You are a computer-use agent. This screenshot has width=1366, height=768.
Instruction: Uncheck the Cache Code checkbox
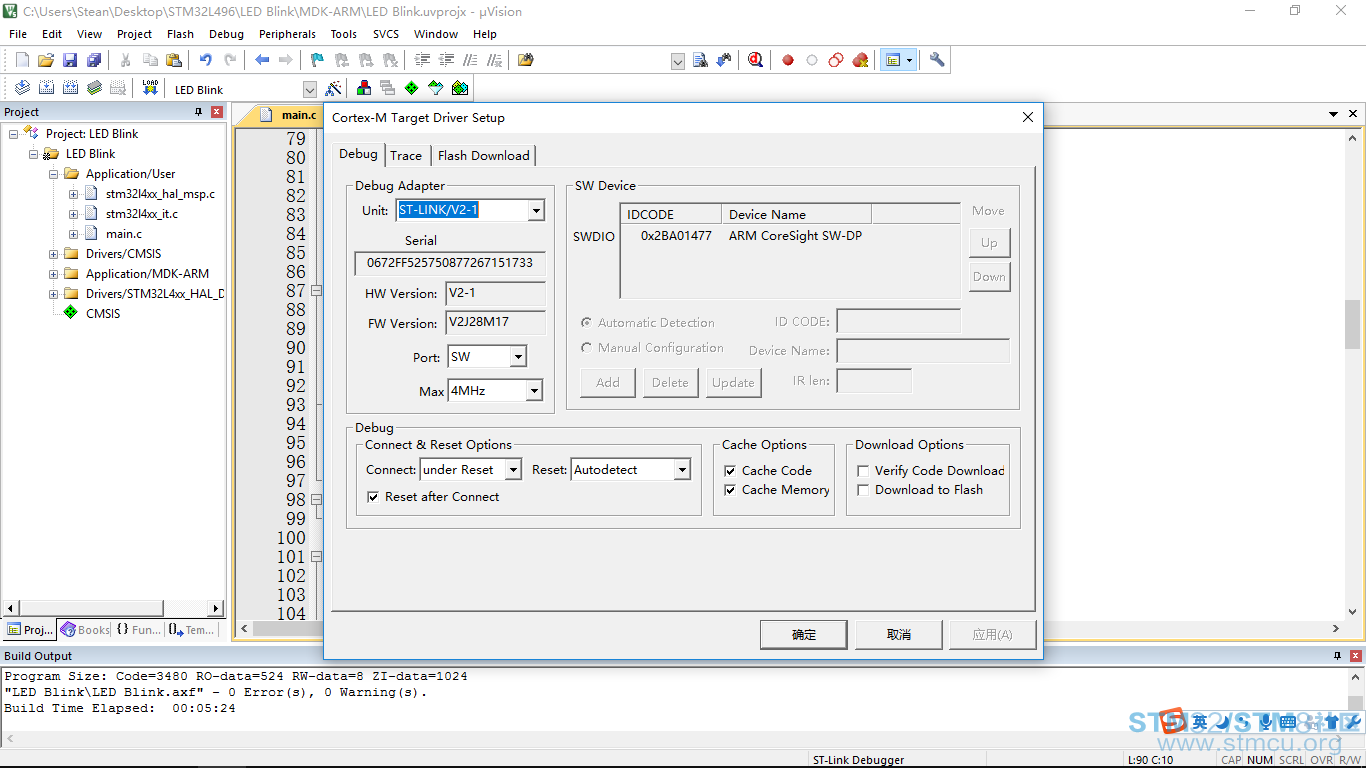[730, 471]
